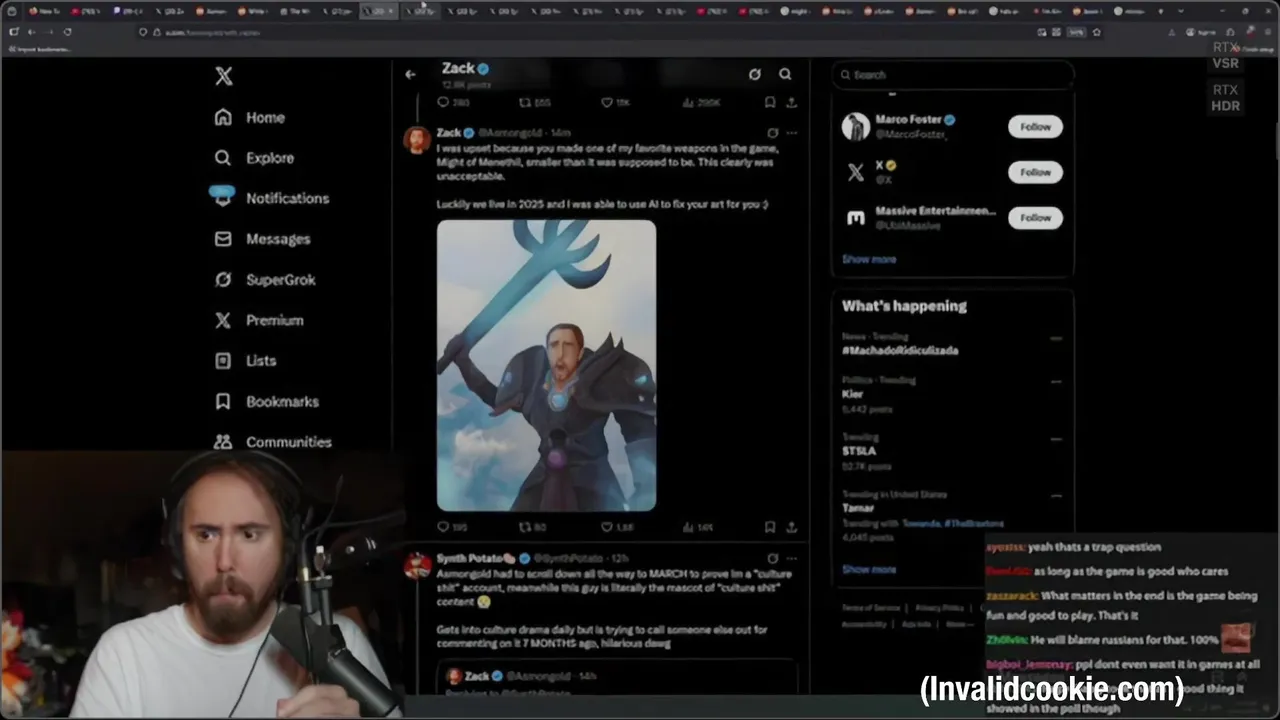Screen dimensions: 1280x720
Task: Open the $TSLA trending topic
Action: pos(859,451)
